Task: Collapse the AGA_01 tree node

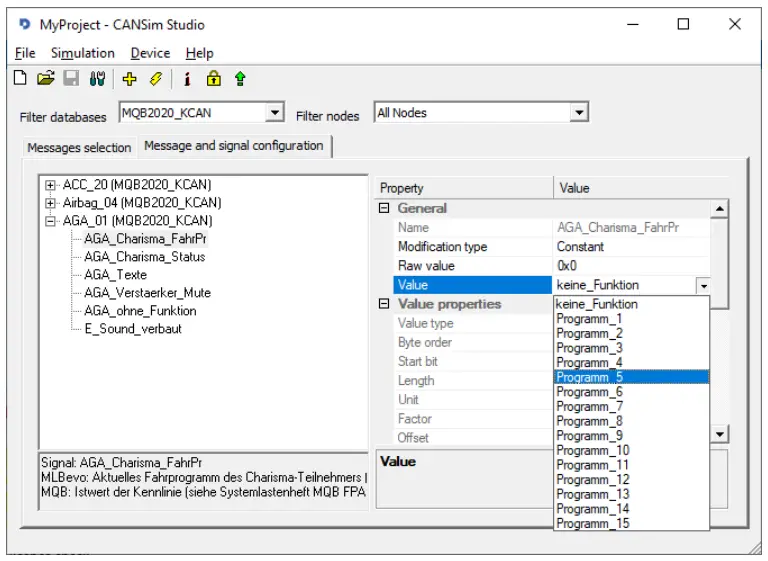Action: pos(51,221)
